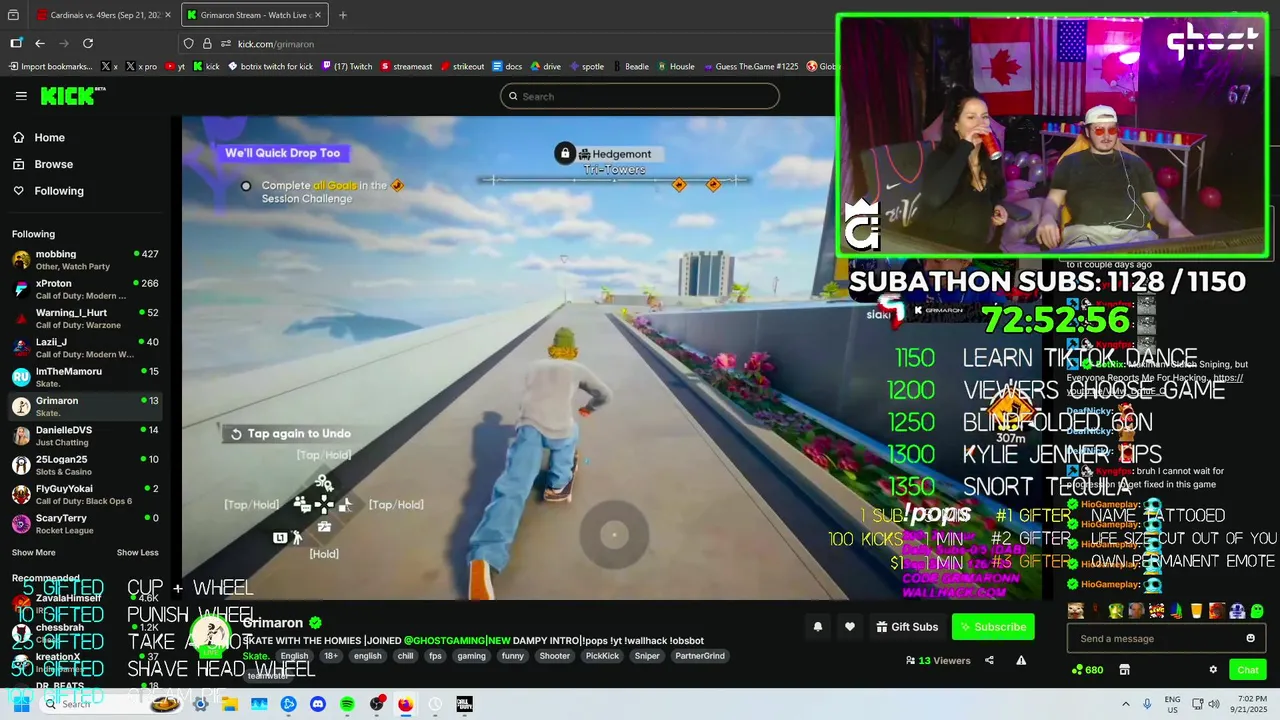Image resolution: width=1280 pixels, height=720 pixels.
Task: Open Discord from the taskbar
Action: tap(318, 704)
